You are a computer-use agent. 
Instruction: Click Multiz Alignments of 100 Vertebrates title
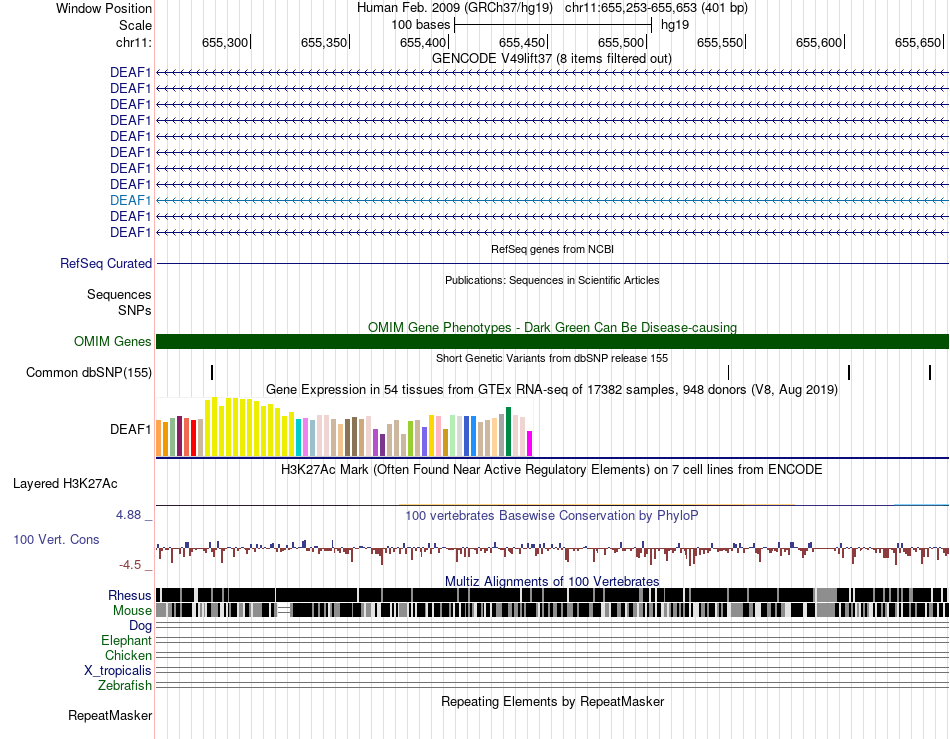coord(551,581)
